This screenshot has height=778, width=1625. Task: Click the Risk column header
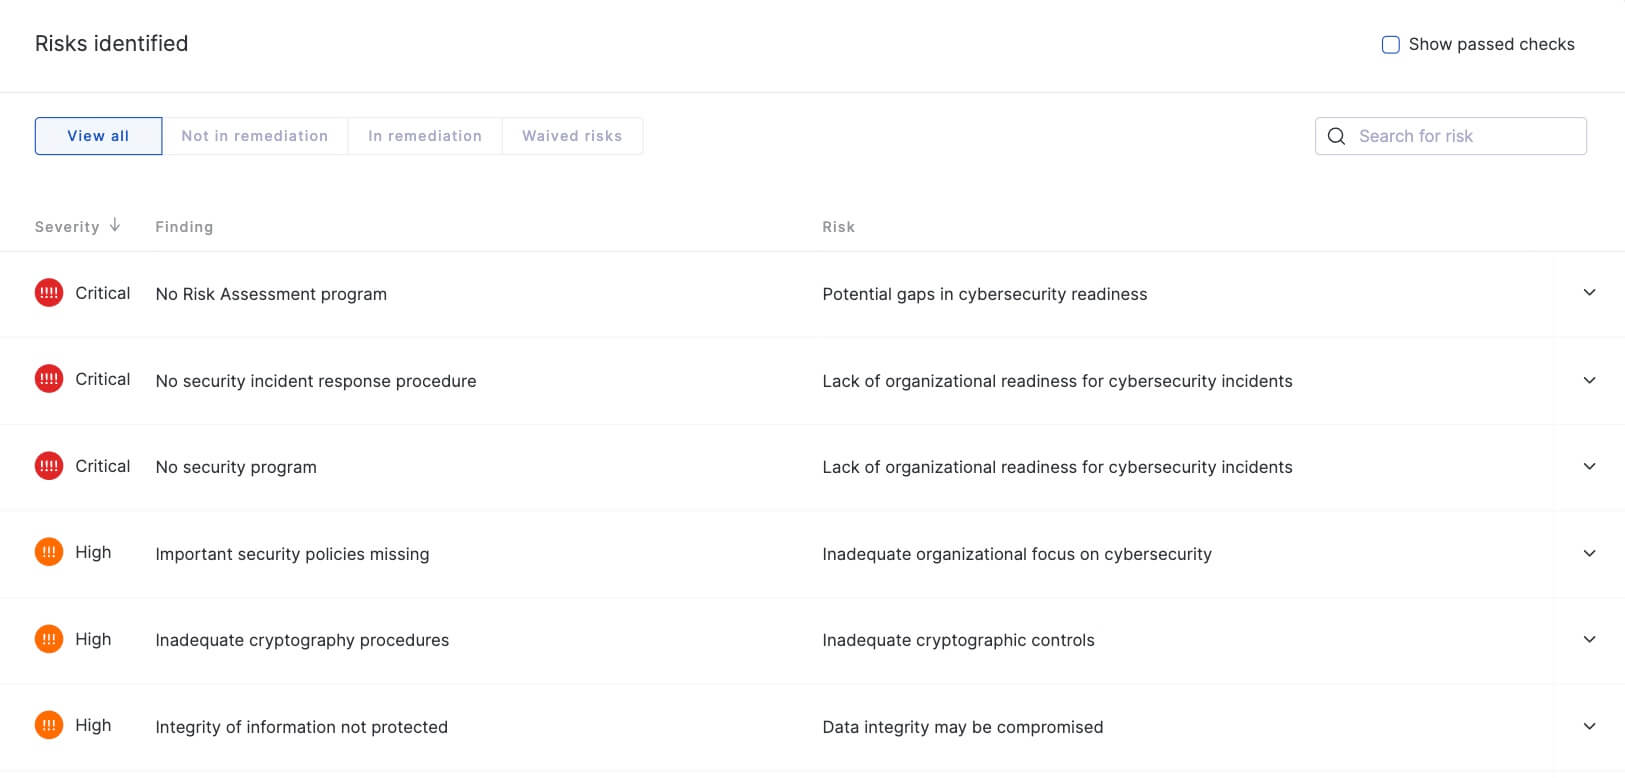[x=838, y=227]
